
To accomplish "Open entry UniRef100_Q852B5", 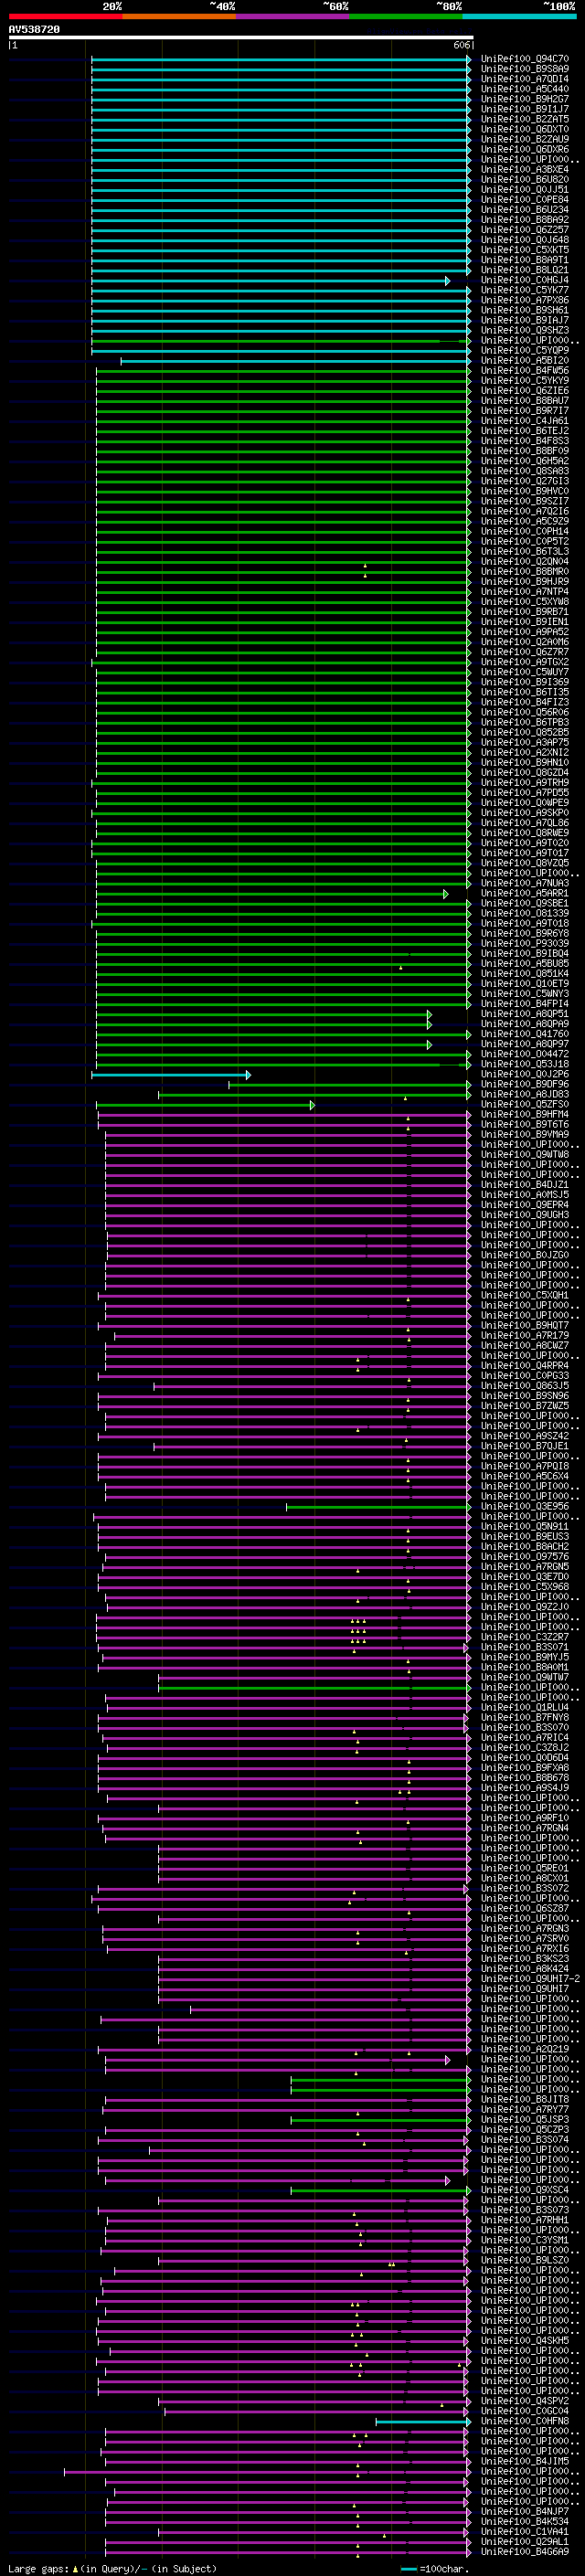I will click(x=525, y=732).
